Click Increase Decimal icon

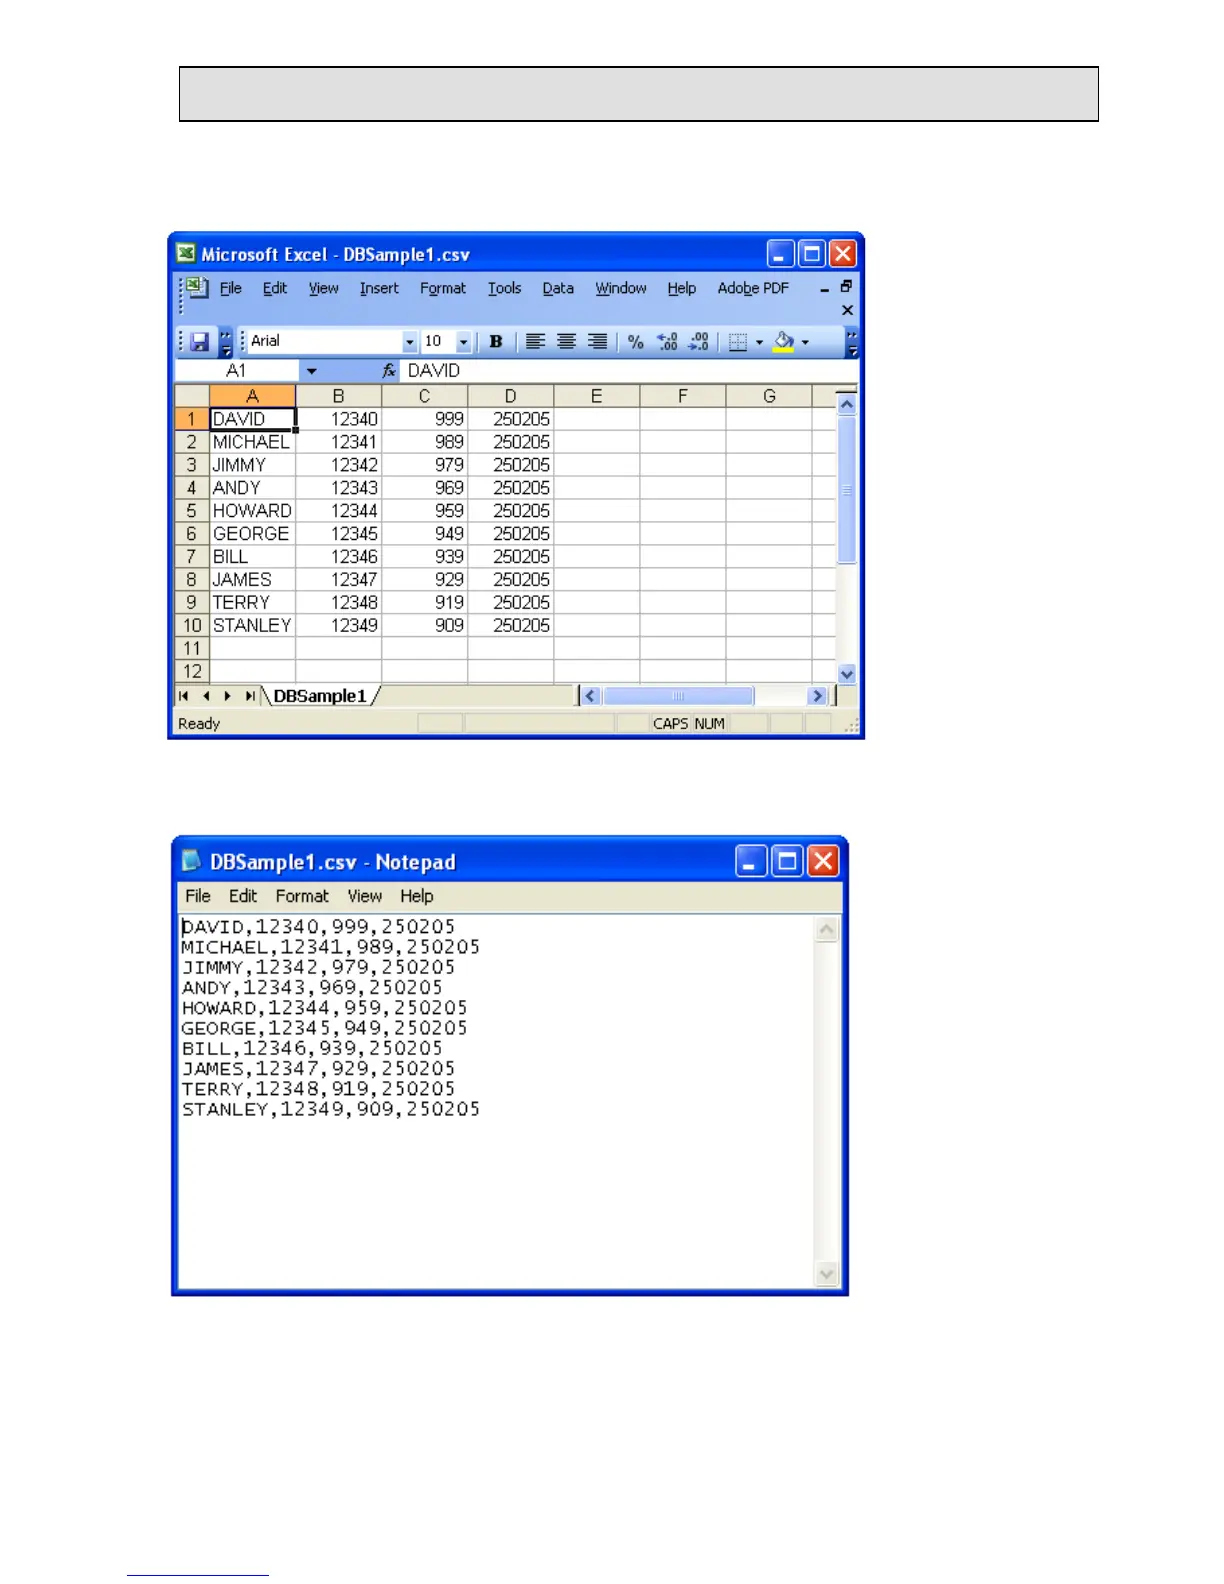click(x=667, y=342)
